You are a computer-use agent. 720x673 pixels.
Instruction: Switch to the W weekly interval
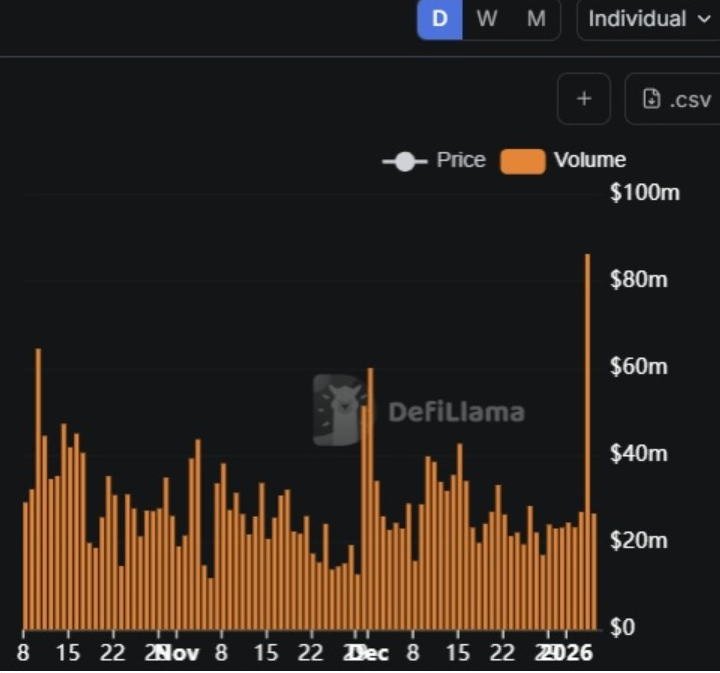tap(487, 19)
